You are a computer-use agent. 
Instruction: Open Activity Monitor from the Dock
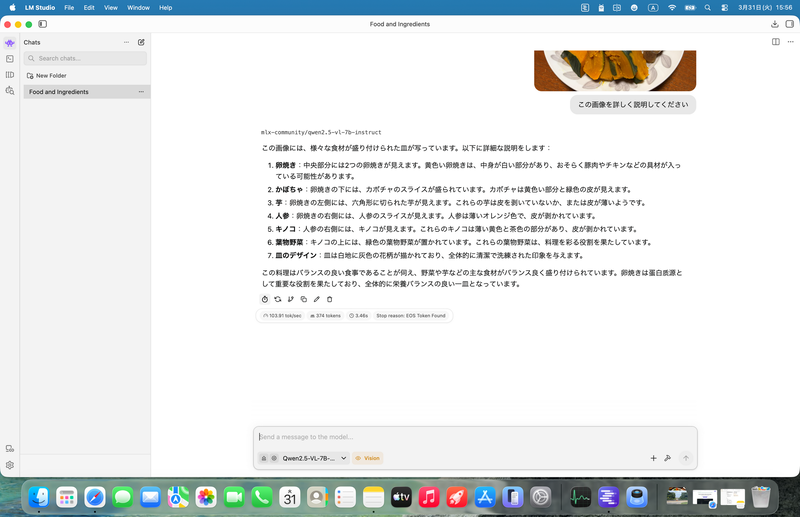click(580, 497)
